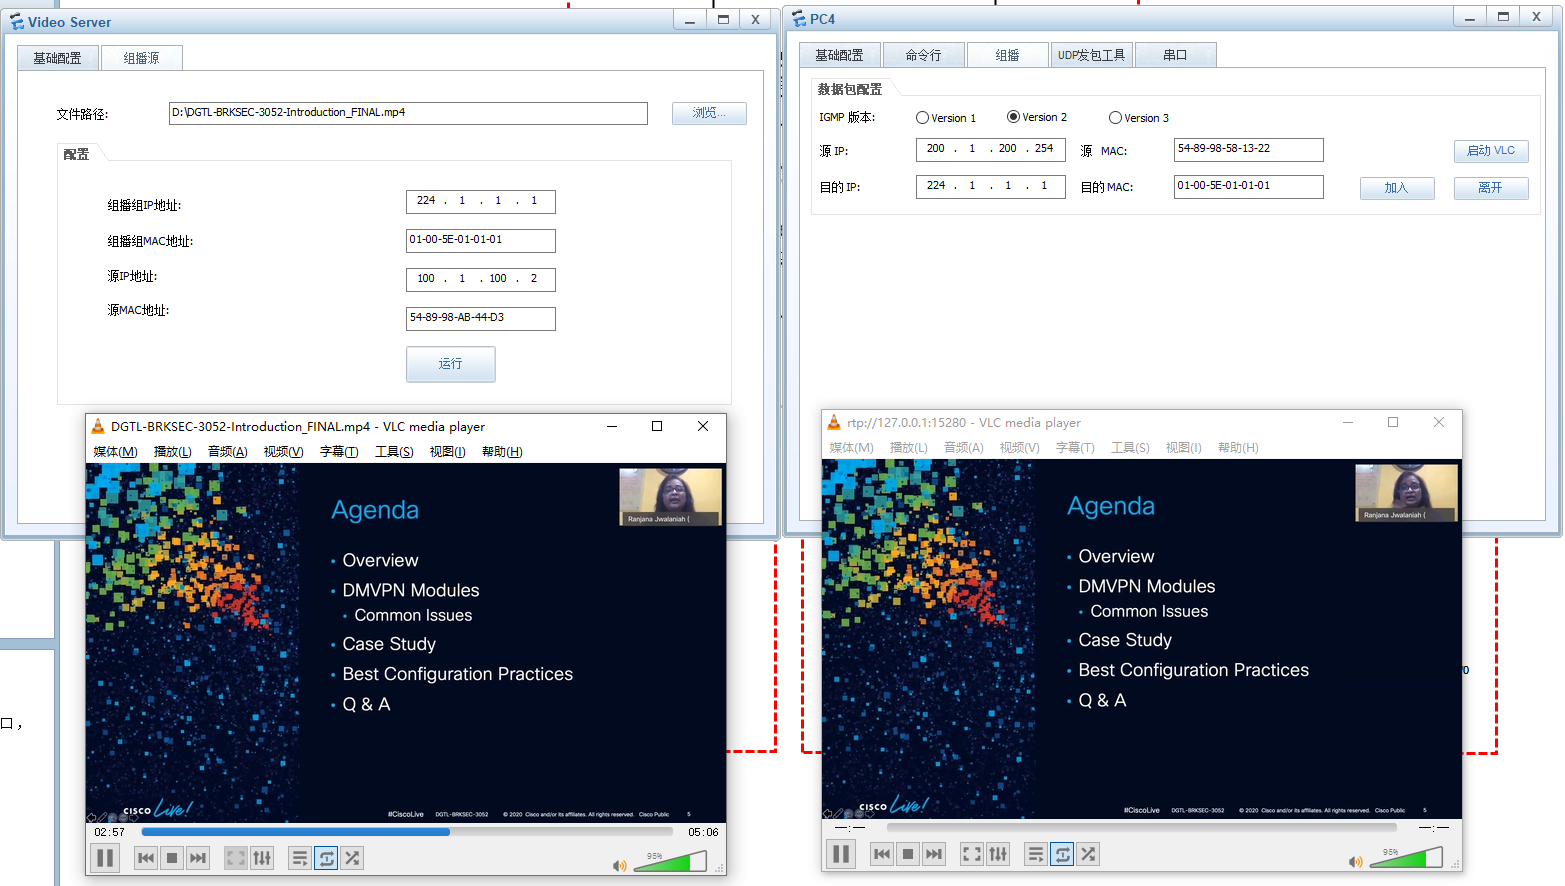Click 离开 leave button in PC4
Viewport: 1565px width, 886px height.
point(1491,188)
